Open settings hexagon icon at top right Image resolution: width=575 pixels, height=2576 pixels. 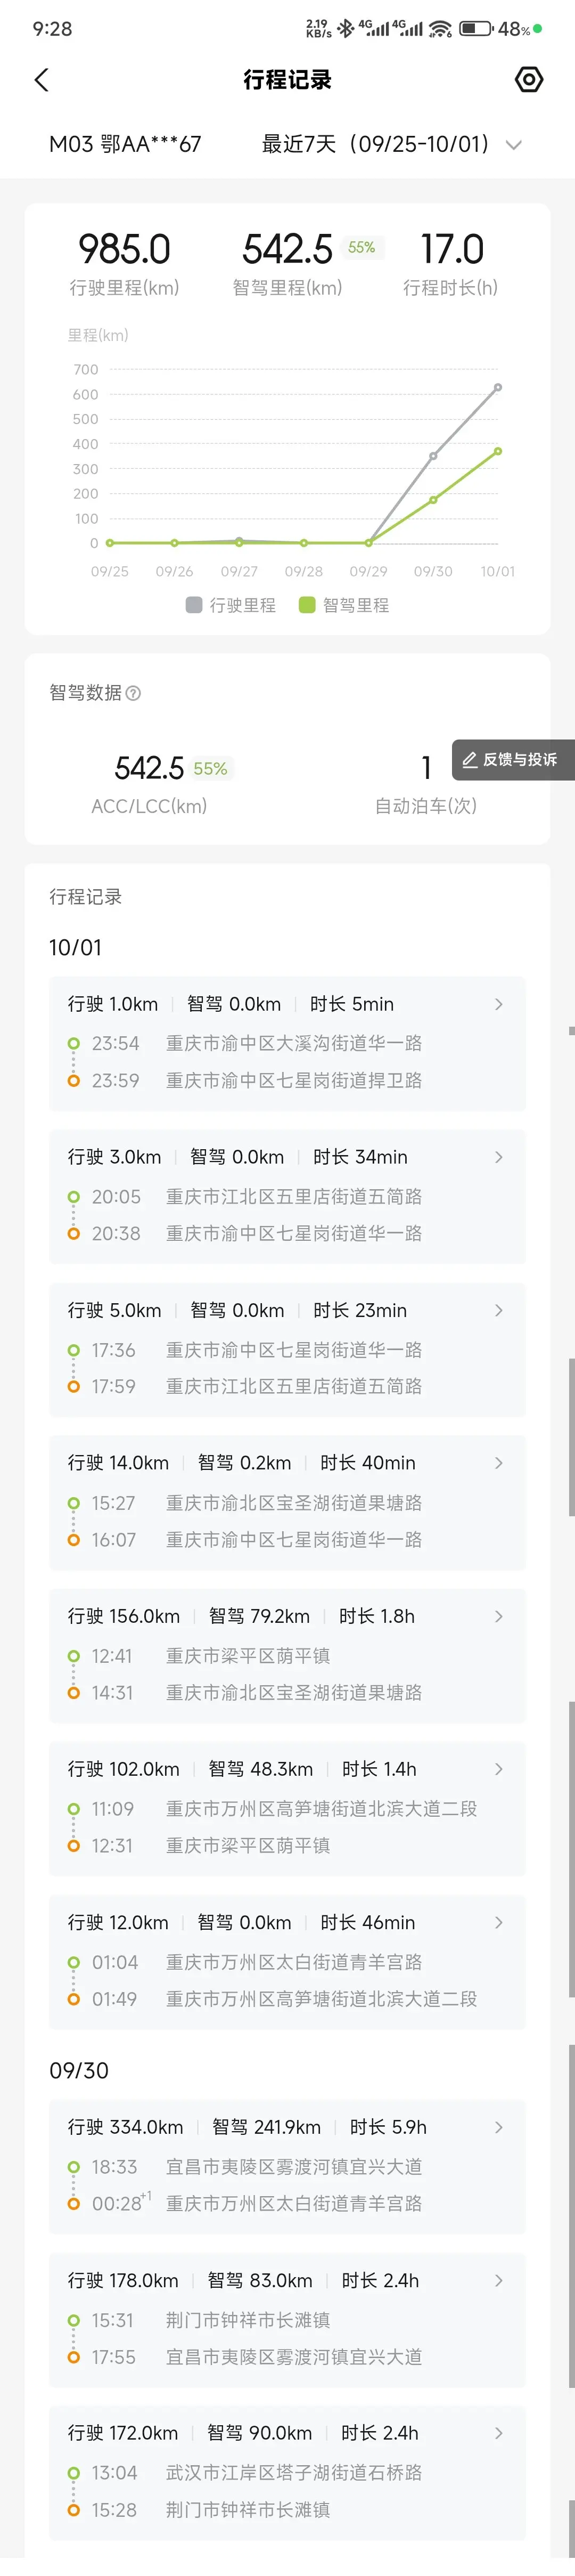pyautogui.click(x=528, y=80)
